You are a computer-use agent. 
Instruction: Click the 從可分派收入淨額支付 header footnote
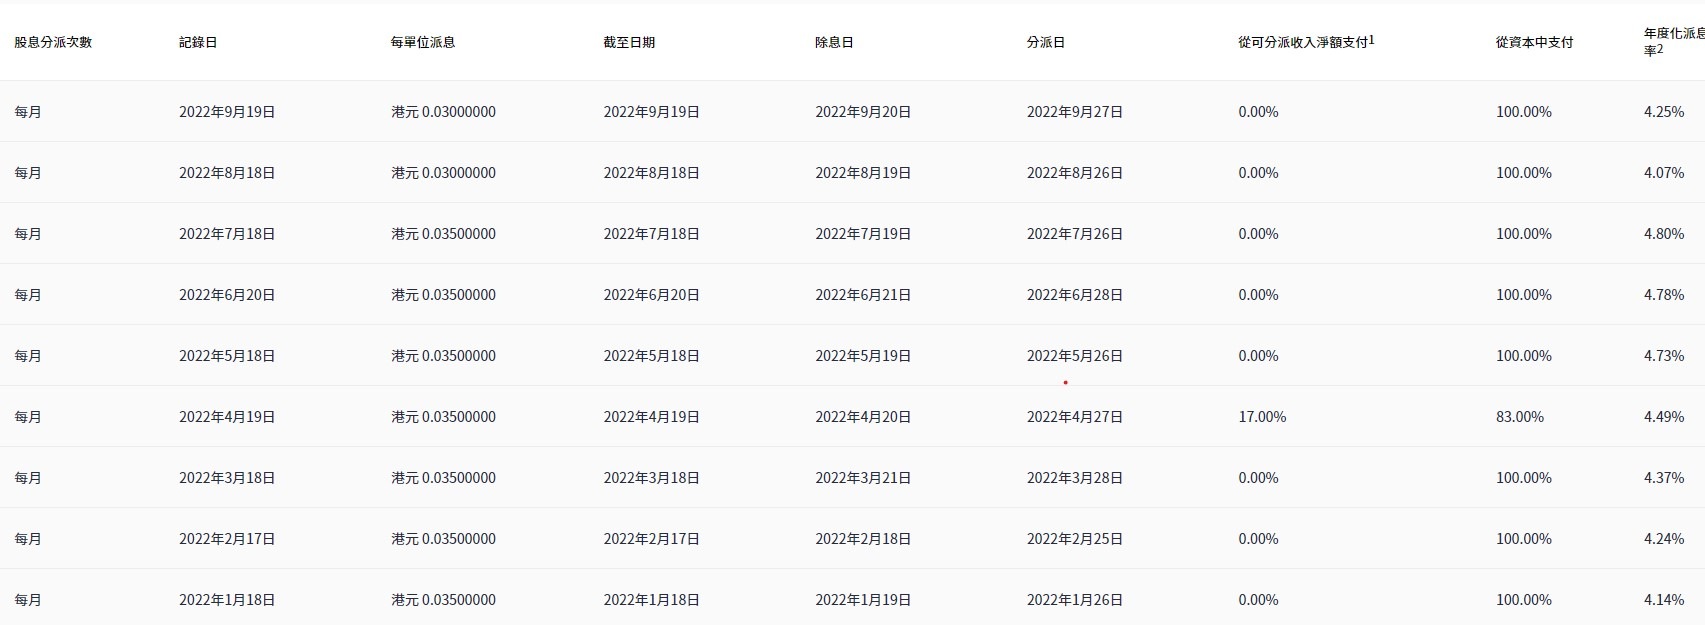tap(1372, 40)
